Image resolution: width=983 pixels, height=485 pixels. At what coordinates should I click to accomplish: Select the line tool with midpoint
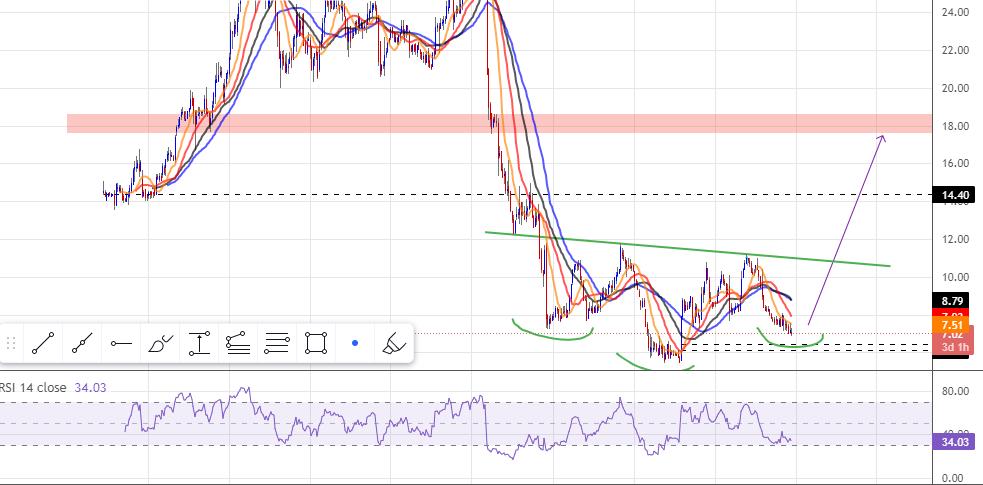coord(81,344)
